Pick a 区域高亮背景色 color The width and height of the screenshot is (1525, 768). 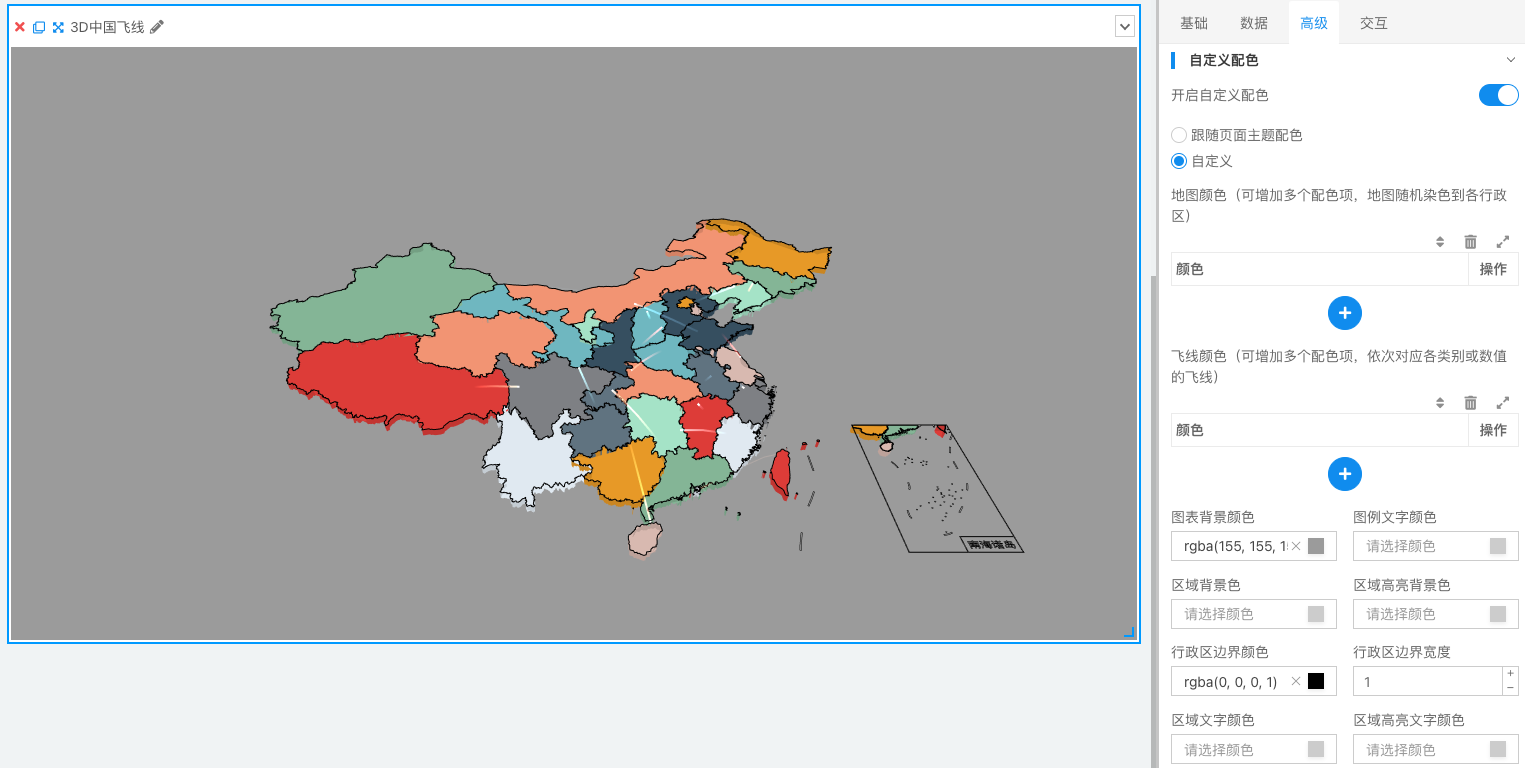(x=1435, y=614)
